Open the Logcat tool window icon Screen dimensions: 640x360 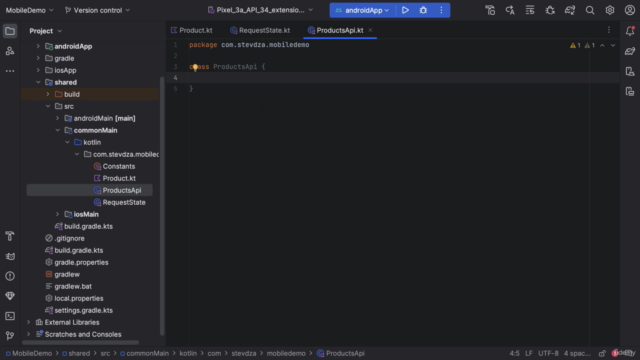click(x=10, y=256)
